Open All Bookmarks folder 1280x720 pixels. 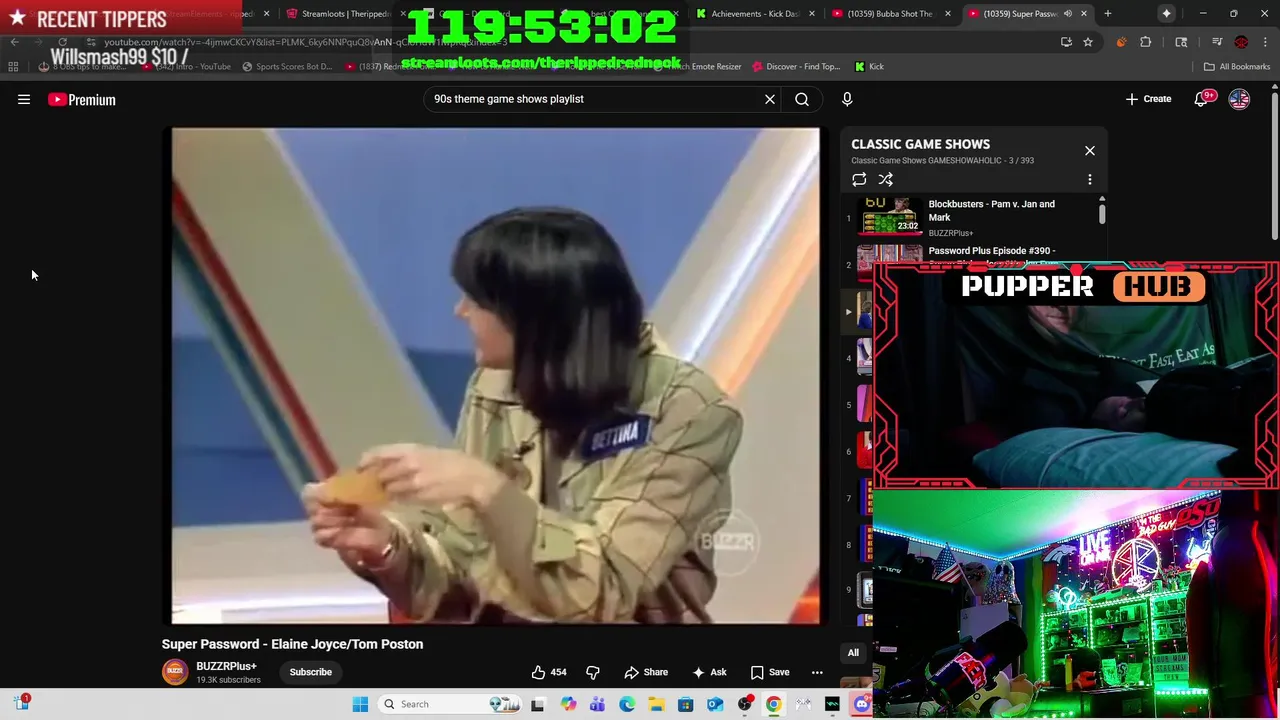tap(1237, 67)
